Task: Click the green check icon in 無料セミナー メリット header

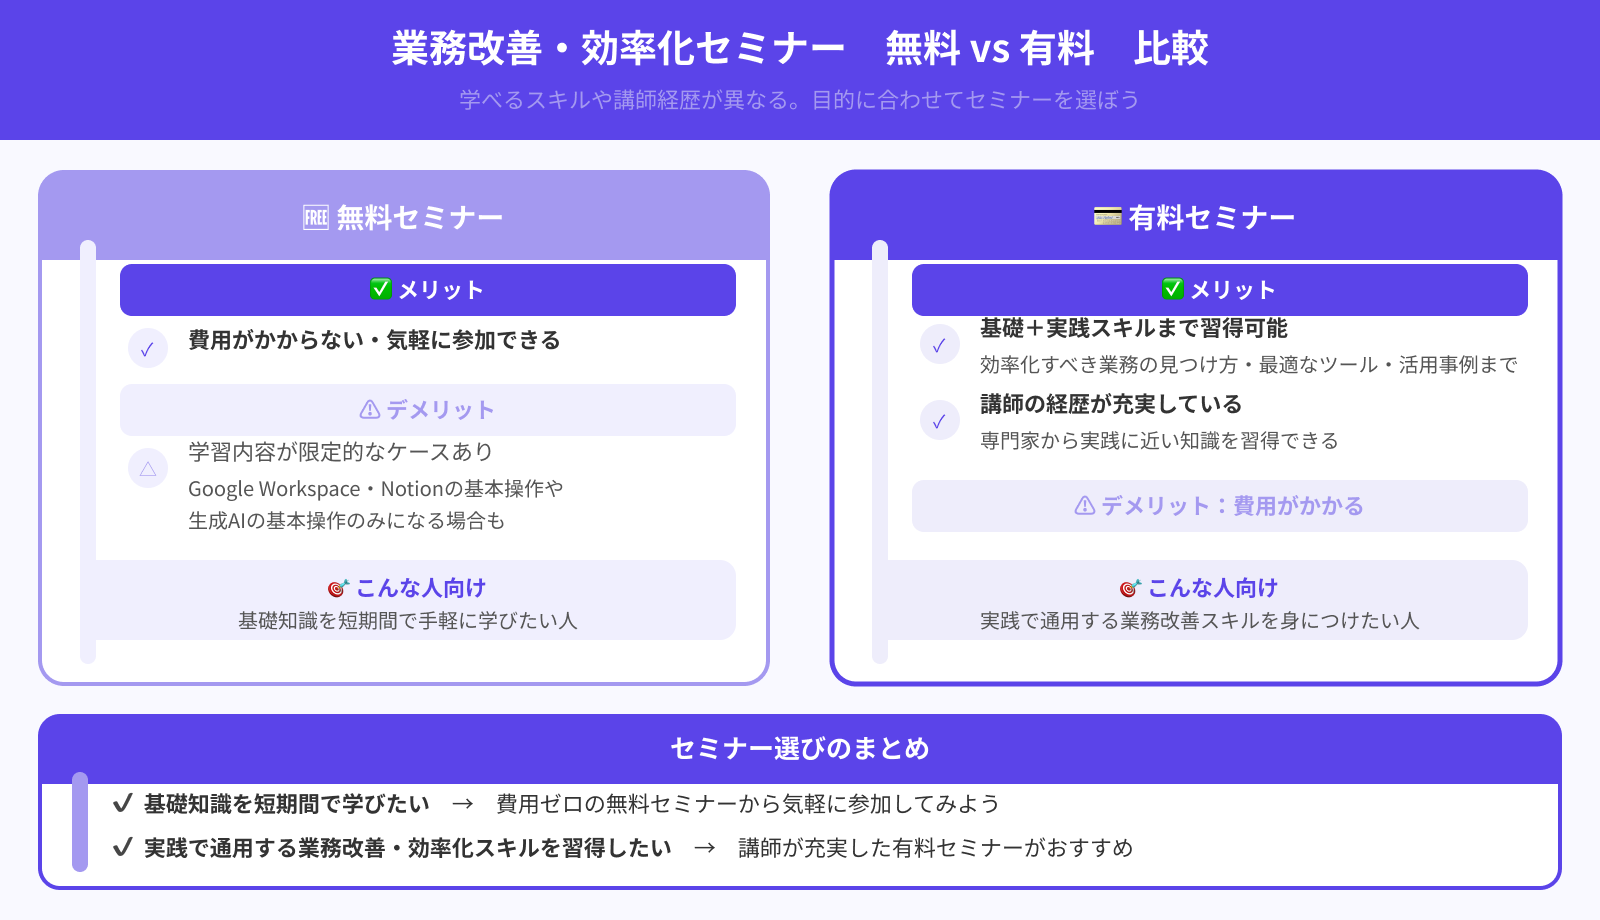Action: [379, 289]
